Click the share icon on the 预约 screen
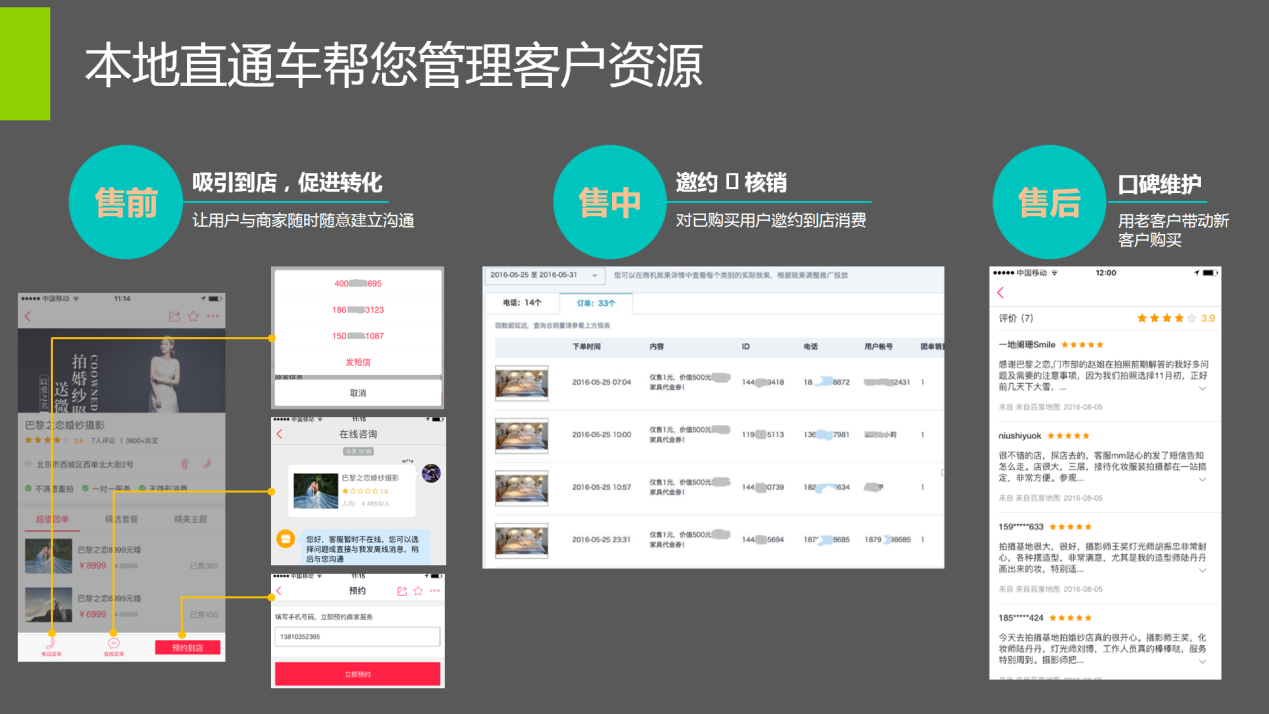Screen dimensions: 1269x714 (402, 591)
